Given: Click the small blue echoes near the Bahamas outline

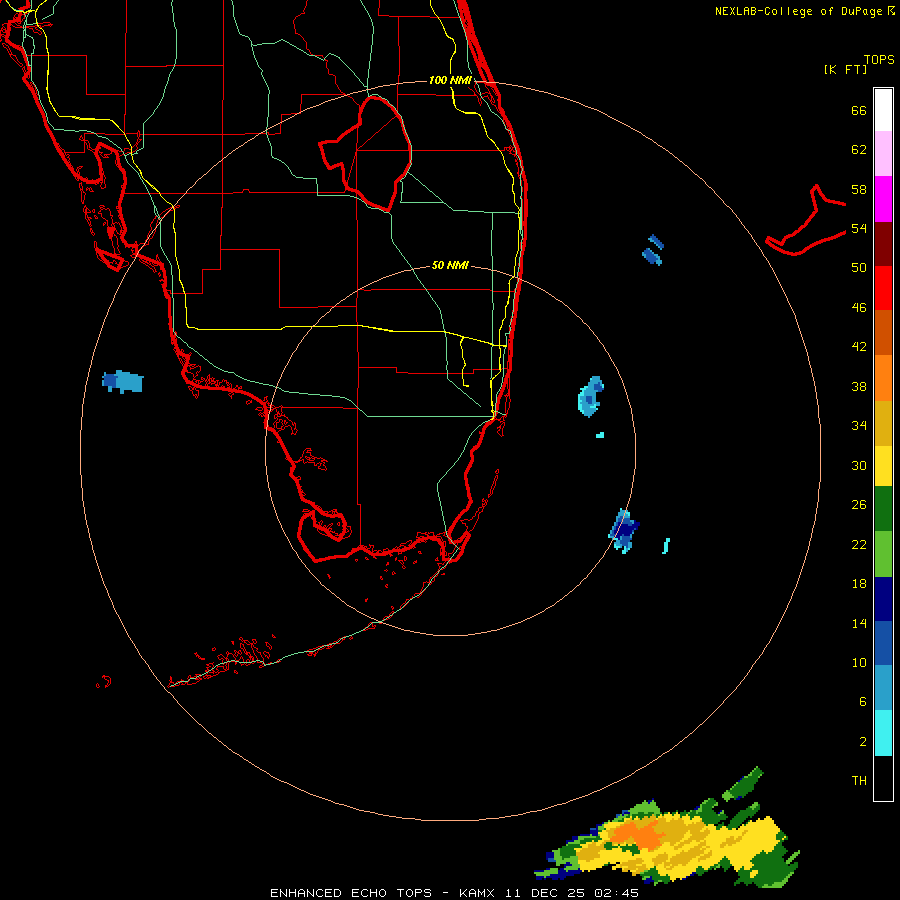Looking at the screenshot, I should tap(653, 250).
